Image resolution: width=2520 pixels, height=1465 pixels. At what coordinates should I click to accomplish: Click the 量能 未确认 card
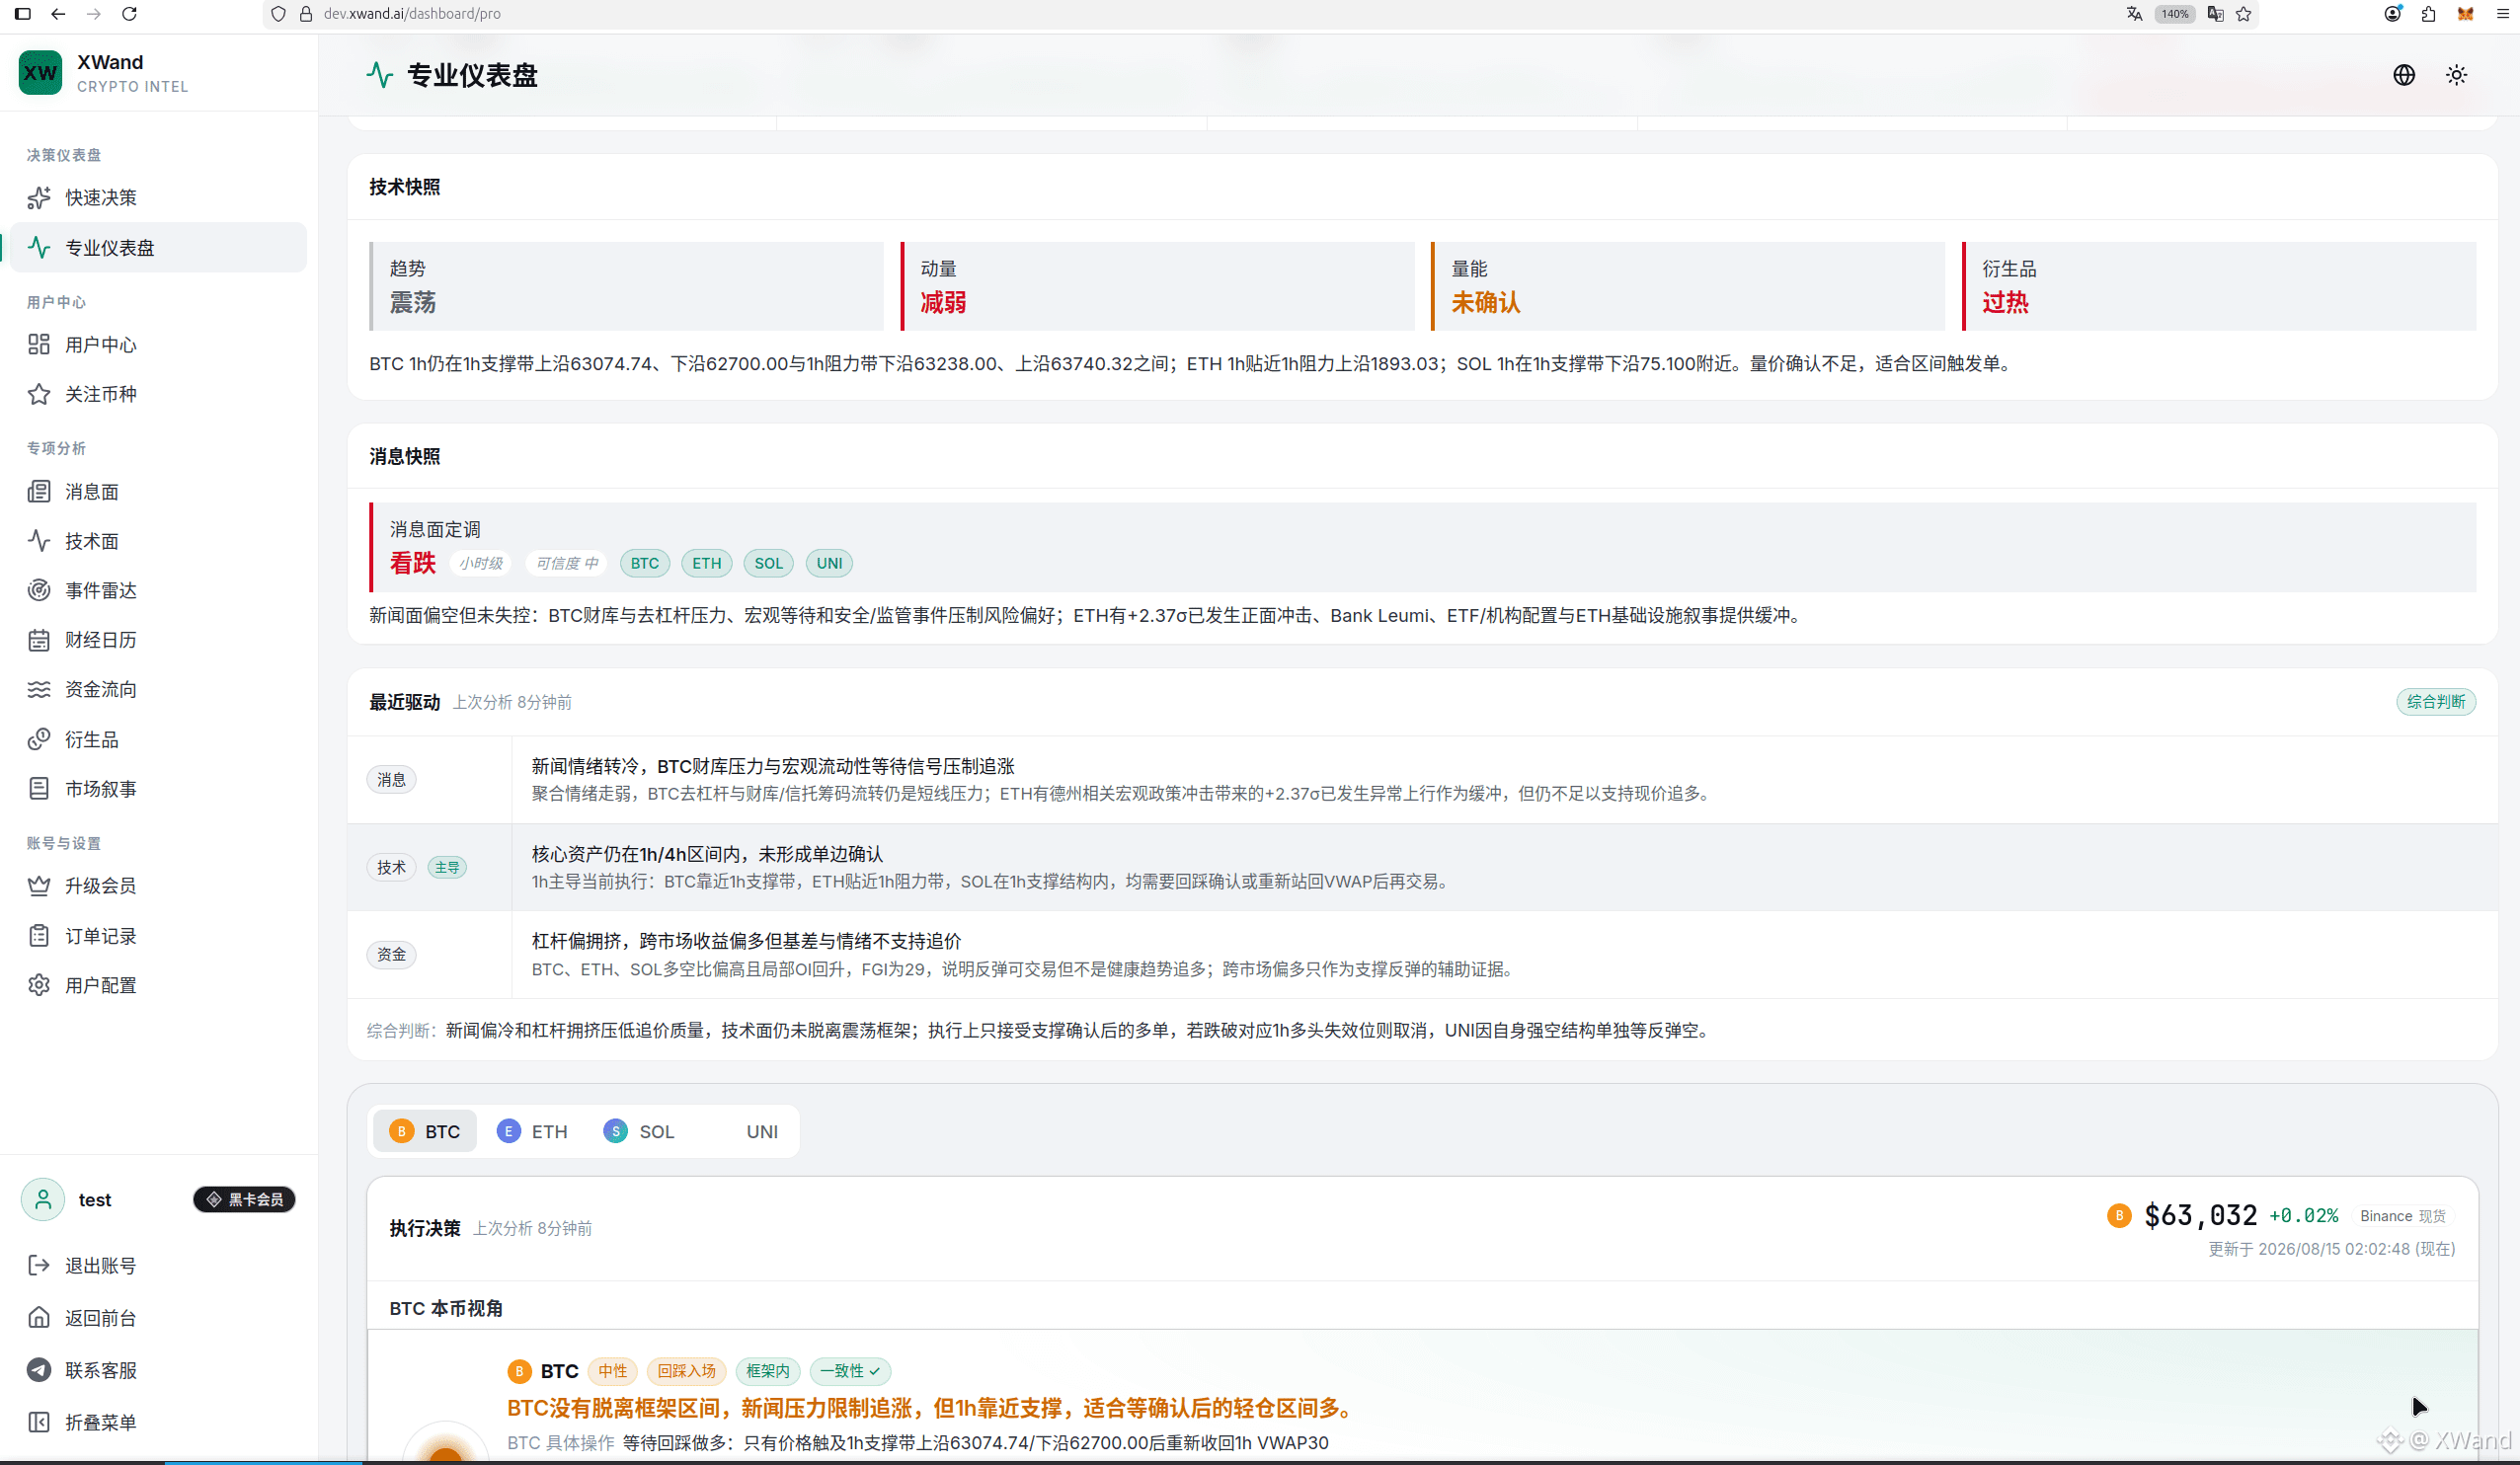tap(1689, 286)
